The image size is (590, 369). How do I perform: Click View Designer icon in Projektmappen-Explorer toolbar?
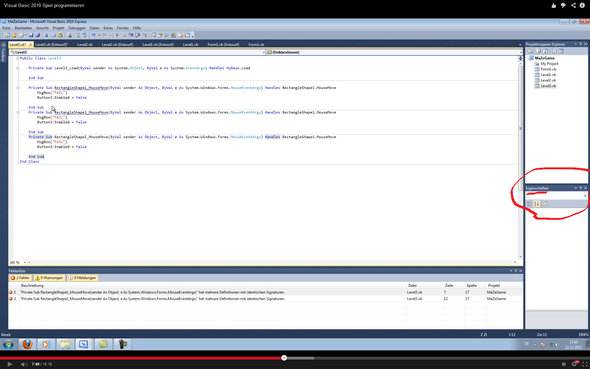[561, 51]
